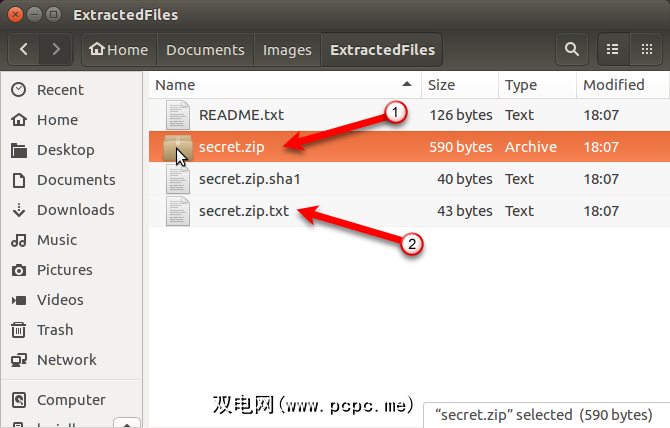Go to Home in the path bar

click(117, 49)
